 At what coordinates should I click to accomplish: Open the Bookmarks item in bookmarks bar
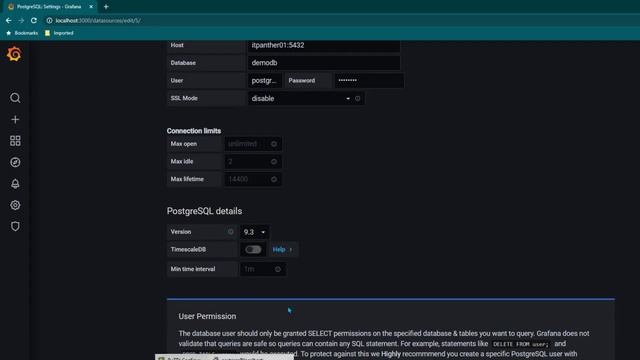coord(22,33)
